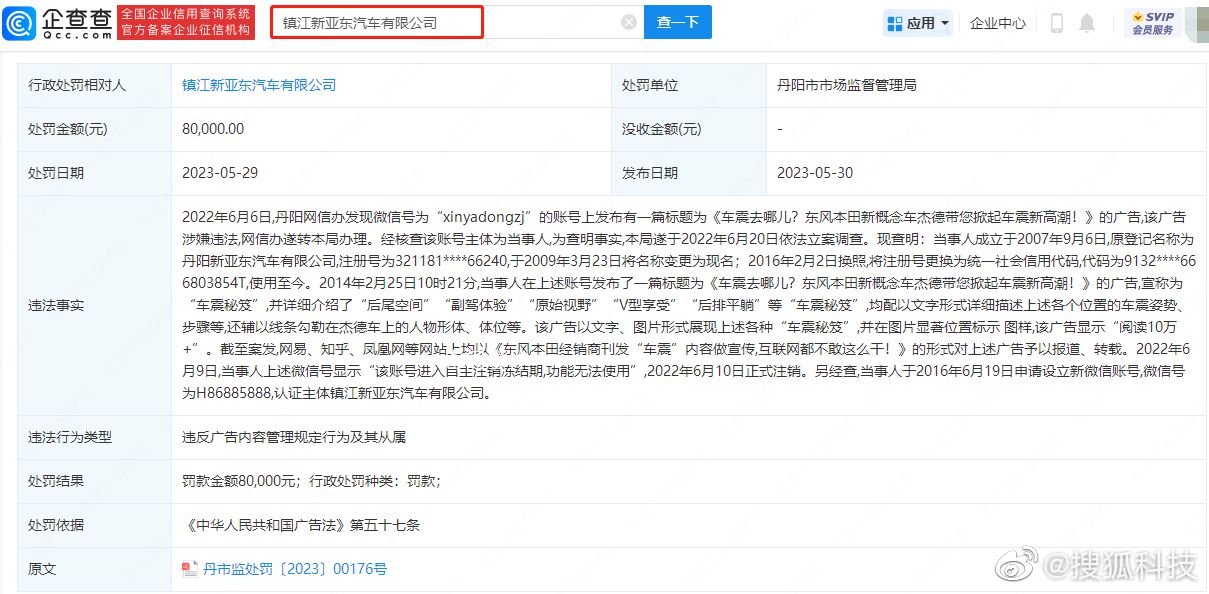
Task: Select the publish date 2023-05-30
Action: (x=815, y=173)
